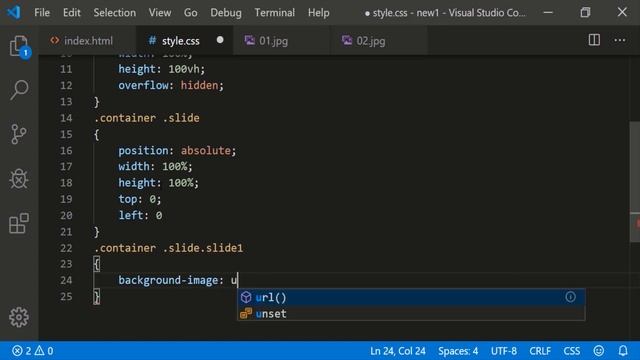The width and height of the screenshot is (640, 360).
Task: Click the closing brace on line 25
Action: coord(96,297)
